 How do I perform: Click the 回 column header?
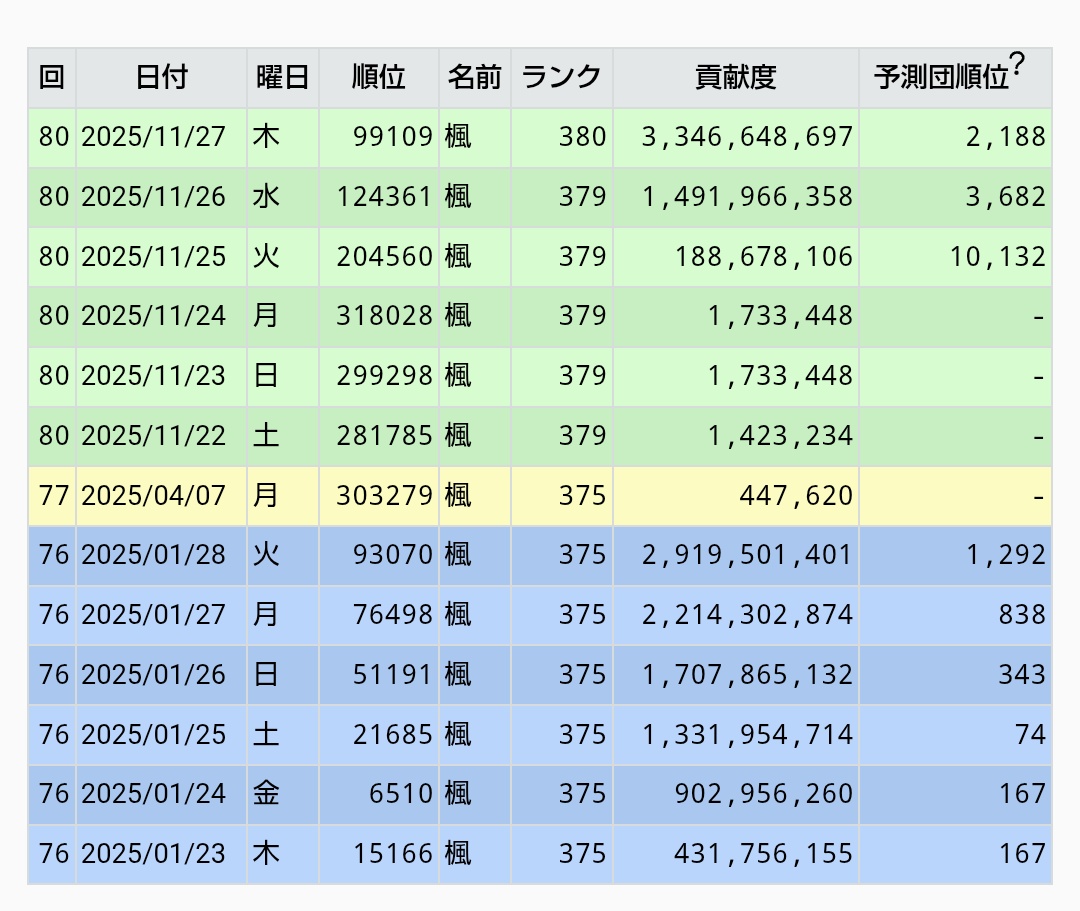point(52,77)
